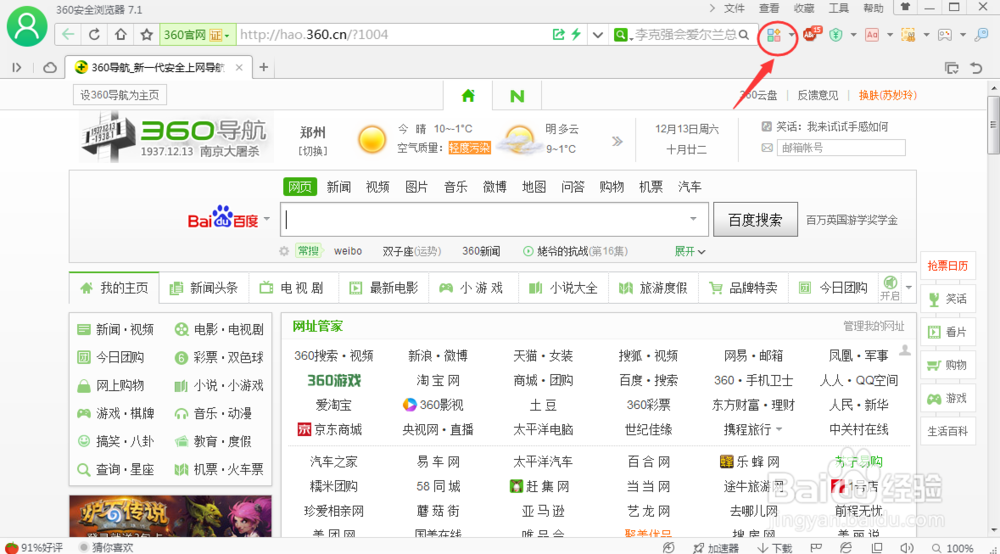Toggle 猜你喜欢 in the status bar

pos(106,548)
